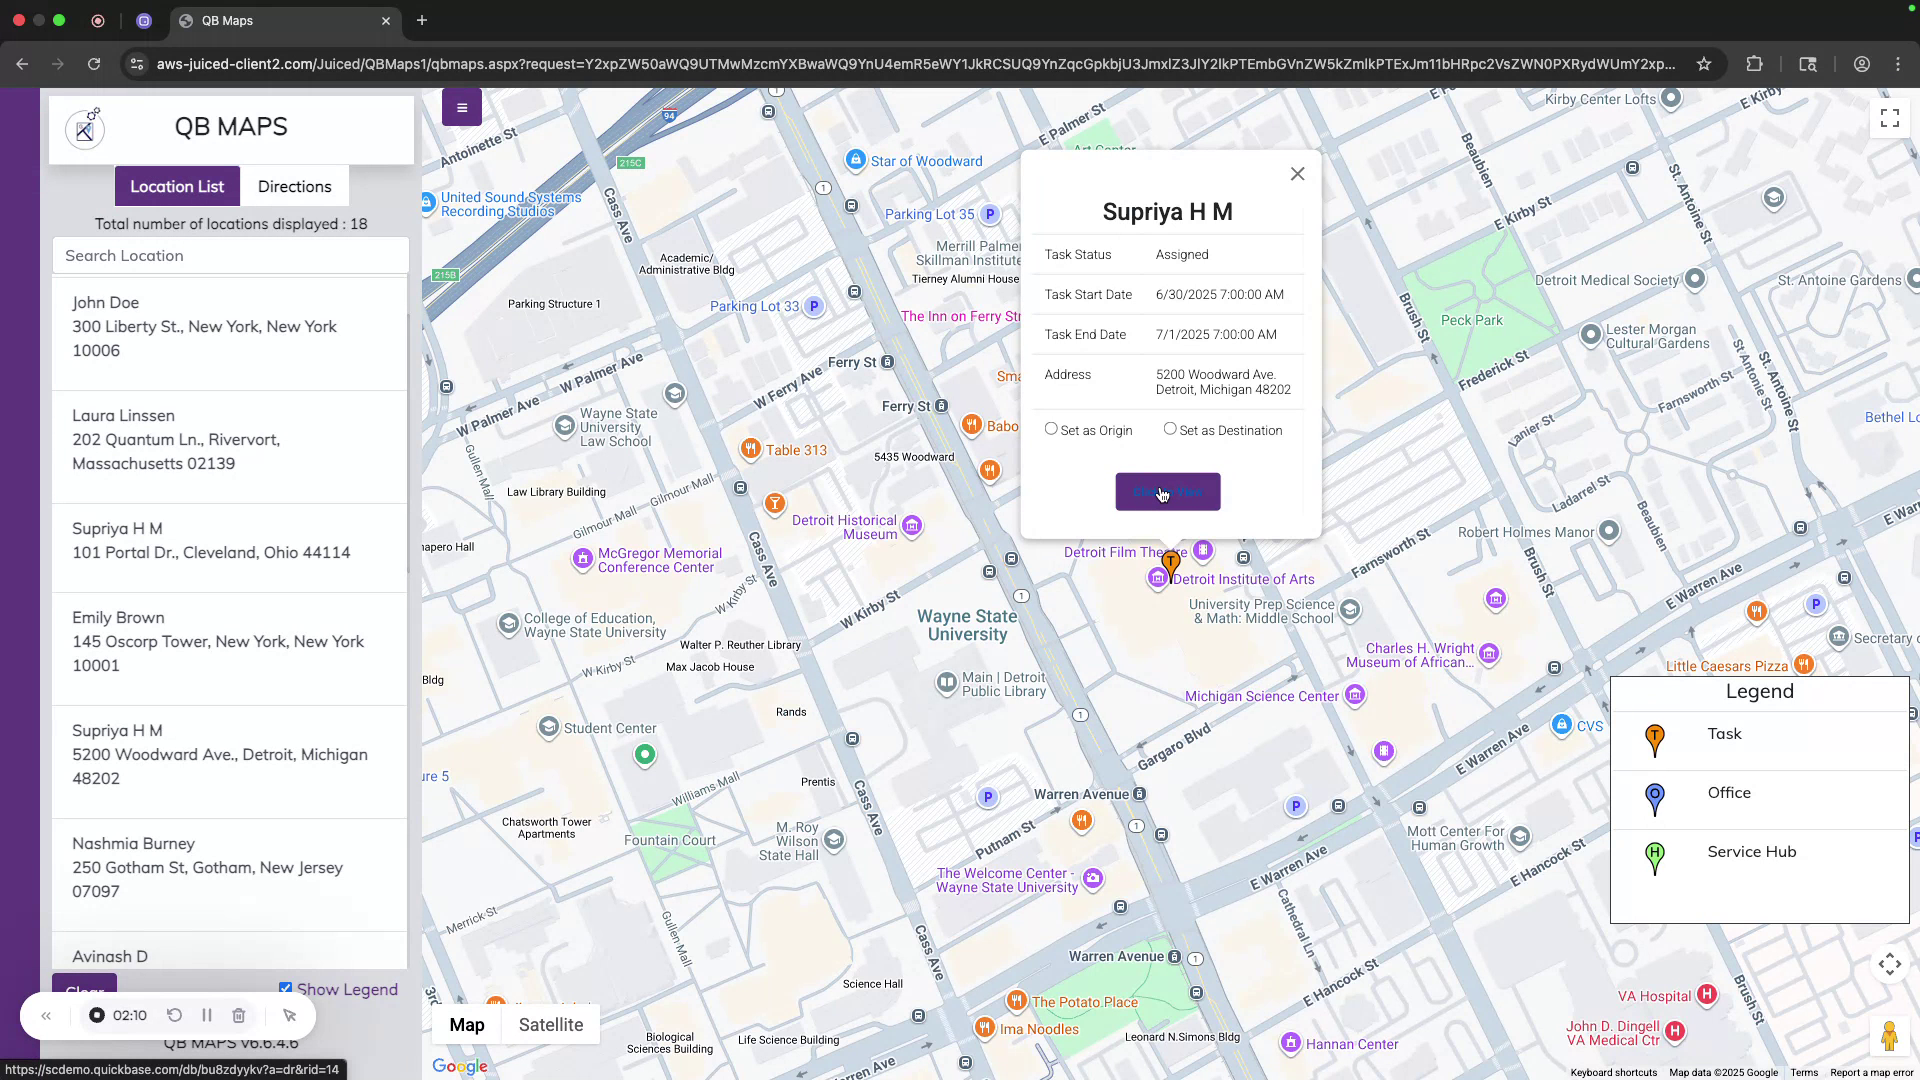Click the pan control arrows above Pegman
This screenshot has width=1920, height=1080.
1889,964
